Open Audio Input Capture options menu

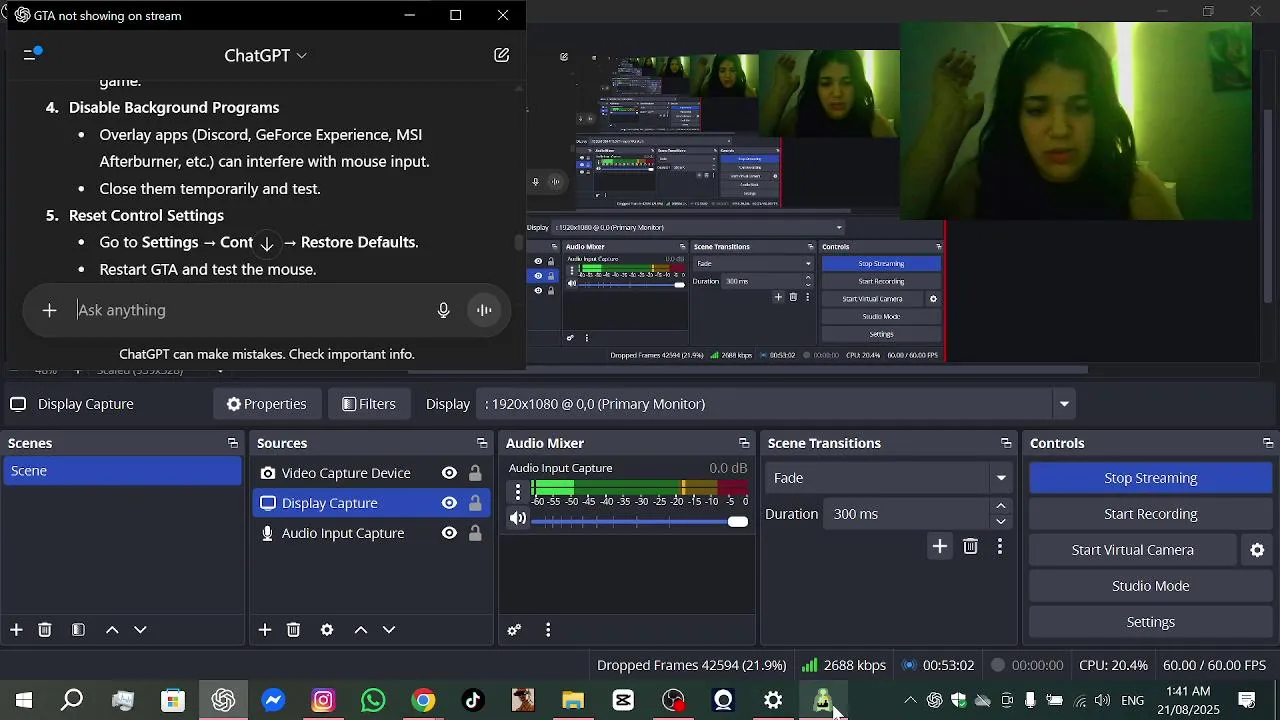tap(518, 491)
